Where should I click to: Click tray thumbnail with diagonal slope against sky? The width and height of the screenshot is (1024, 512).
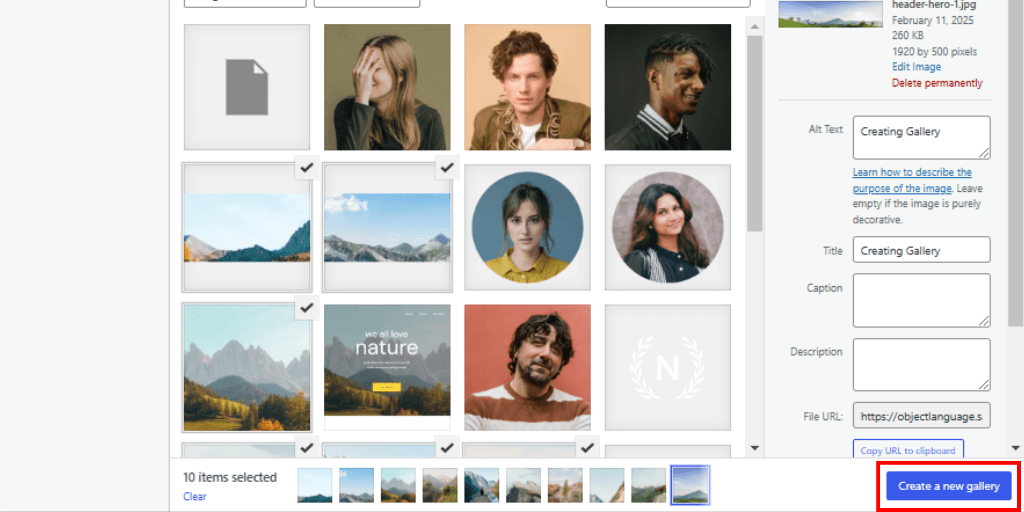pos(607,485)
